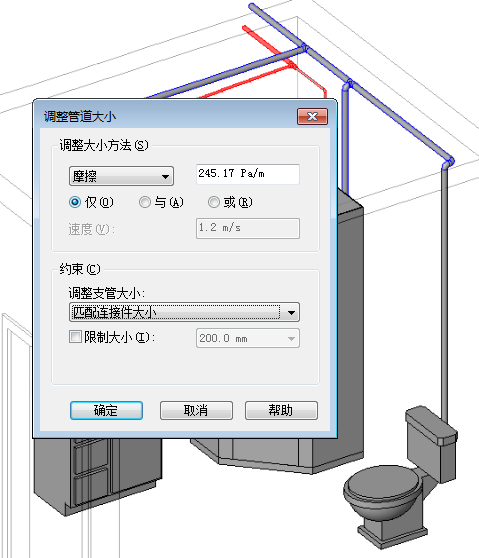Select the 仅(O) radio option
The width and height of the screenshot is (479, 558).
(75, 202)
